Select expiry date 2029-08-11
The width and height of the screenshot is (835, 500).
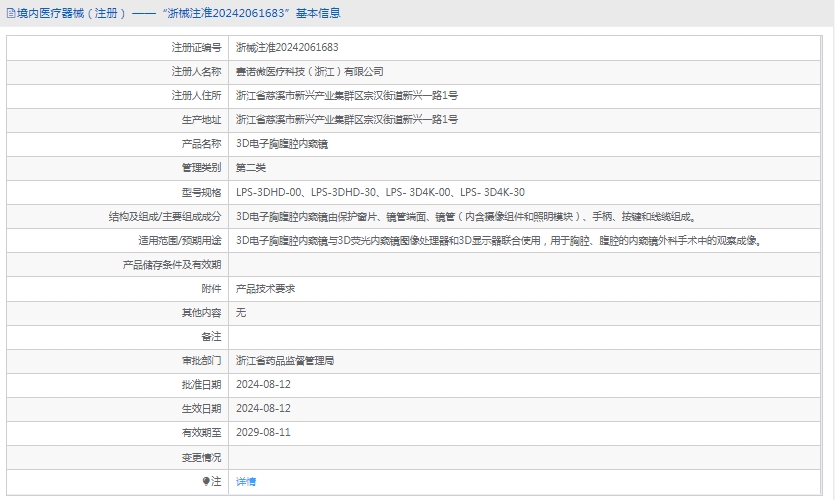coord(263,432)
